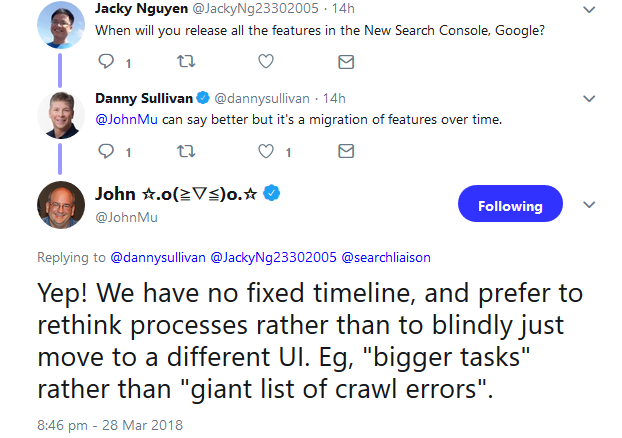The height and width of the screenshot is (438, 622).
Task: Click @dannysullivan in Replying to line
Action: [157, 257]
